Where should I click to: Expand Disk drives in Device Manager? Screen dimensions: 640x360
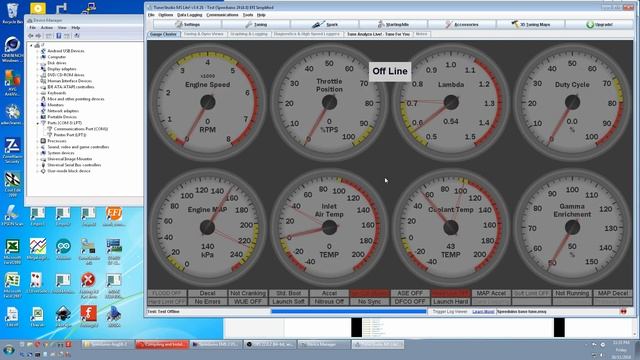38,63
